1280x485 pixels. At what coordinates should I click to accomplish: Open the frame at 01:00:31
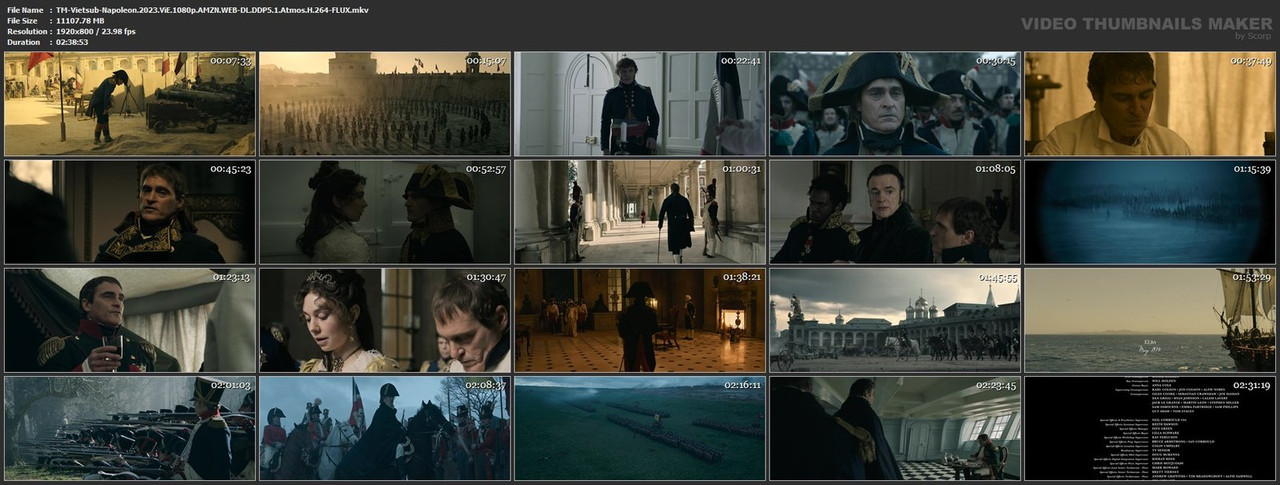coord(640,211)
